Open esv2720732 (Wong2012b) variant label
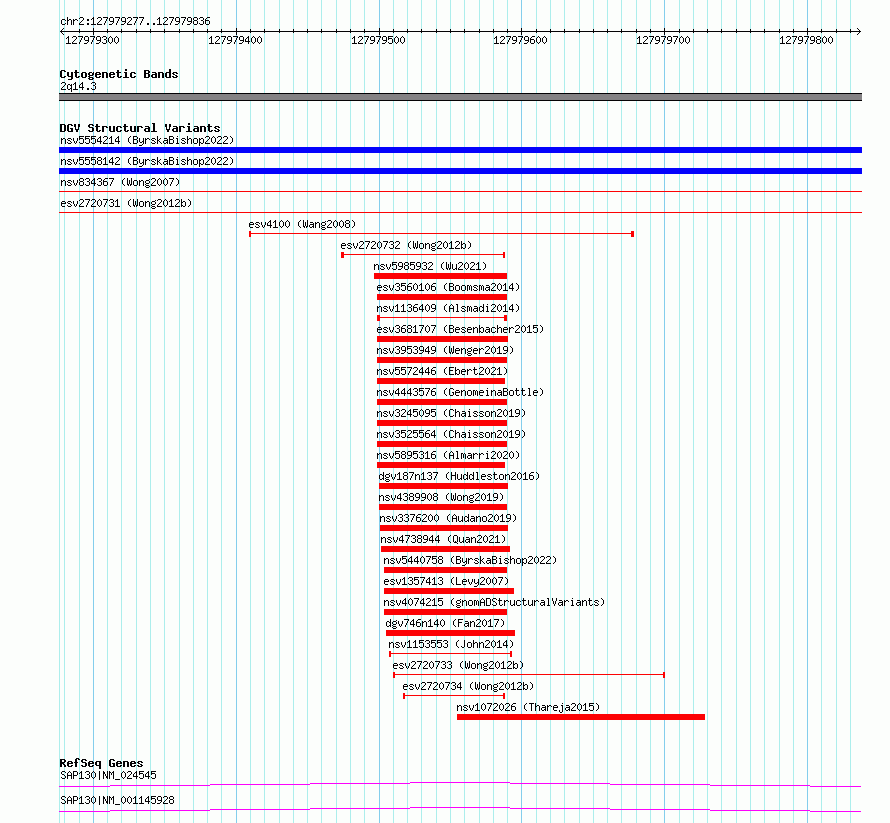This screenshot has width=890, height=823. coord(406,245)
